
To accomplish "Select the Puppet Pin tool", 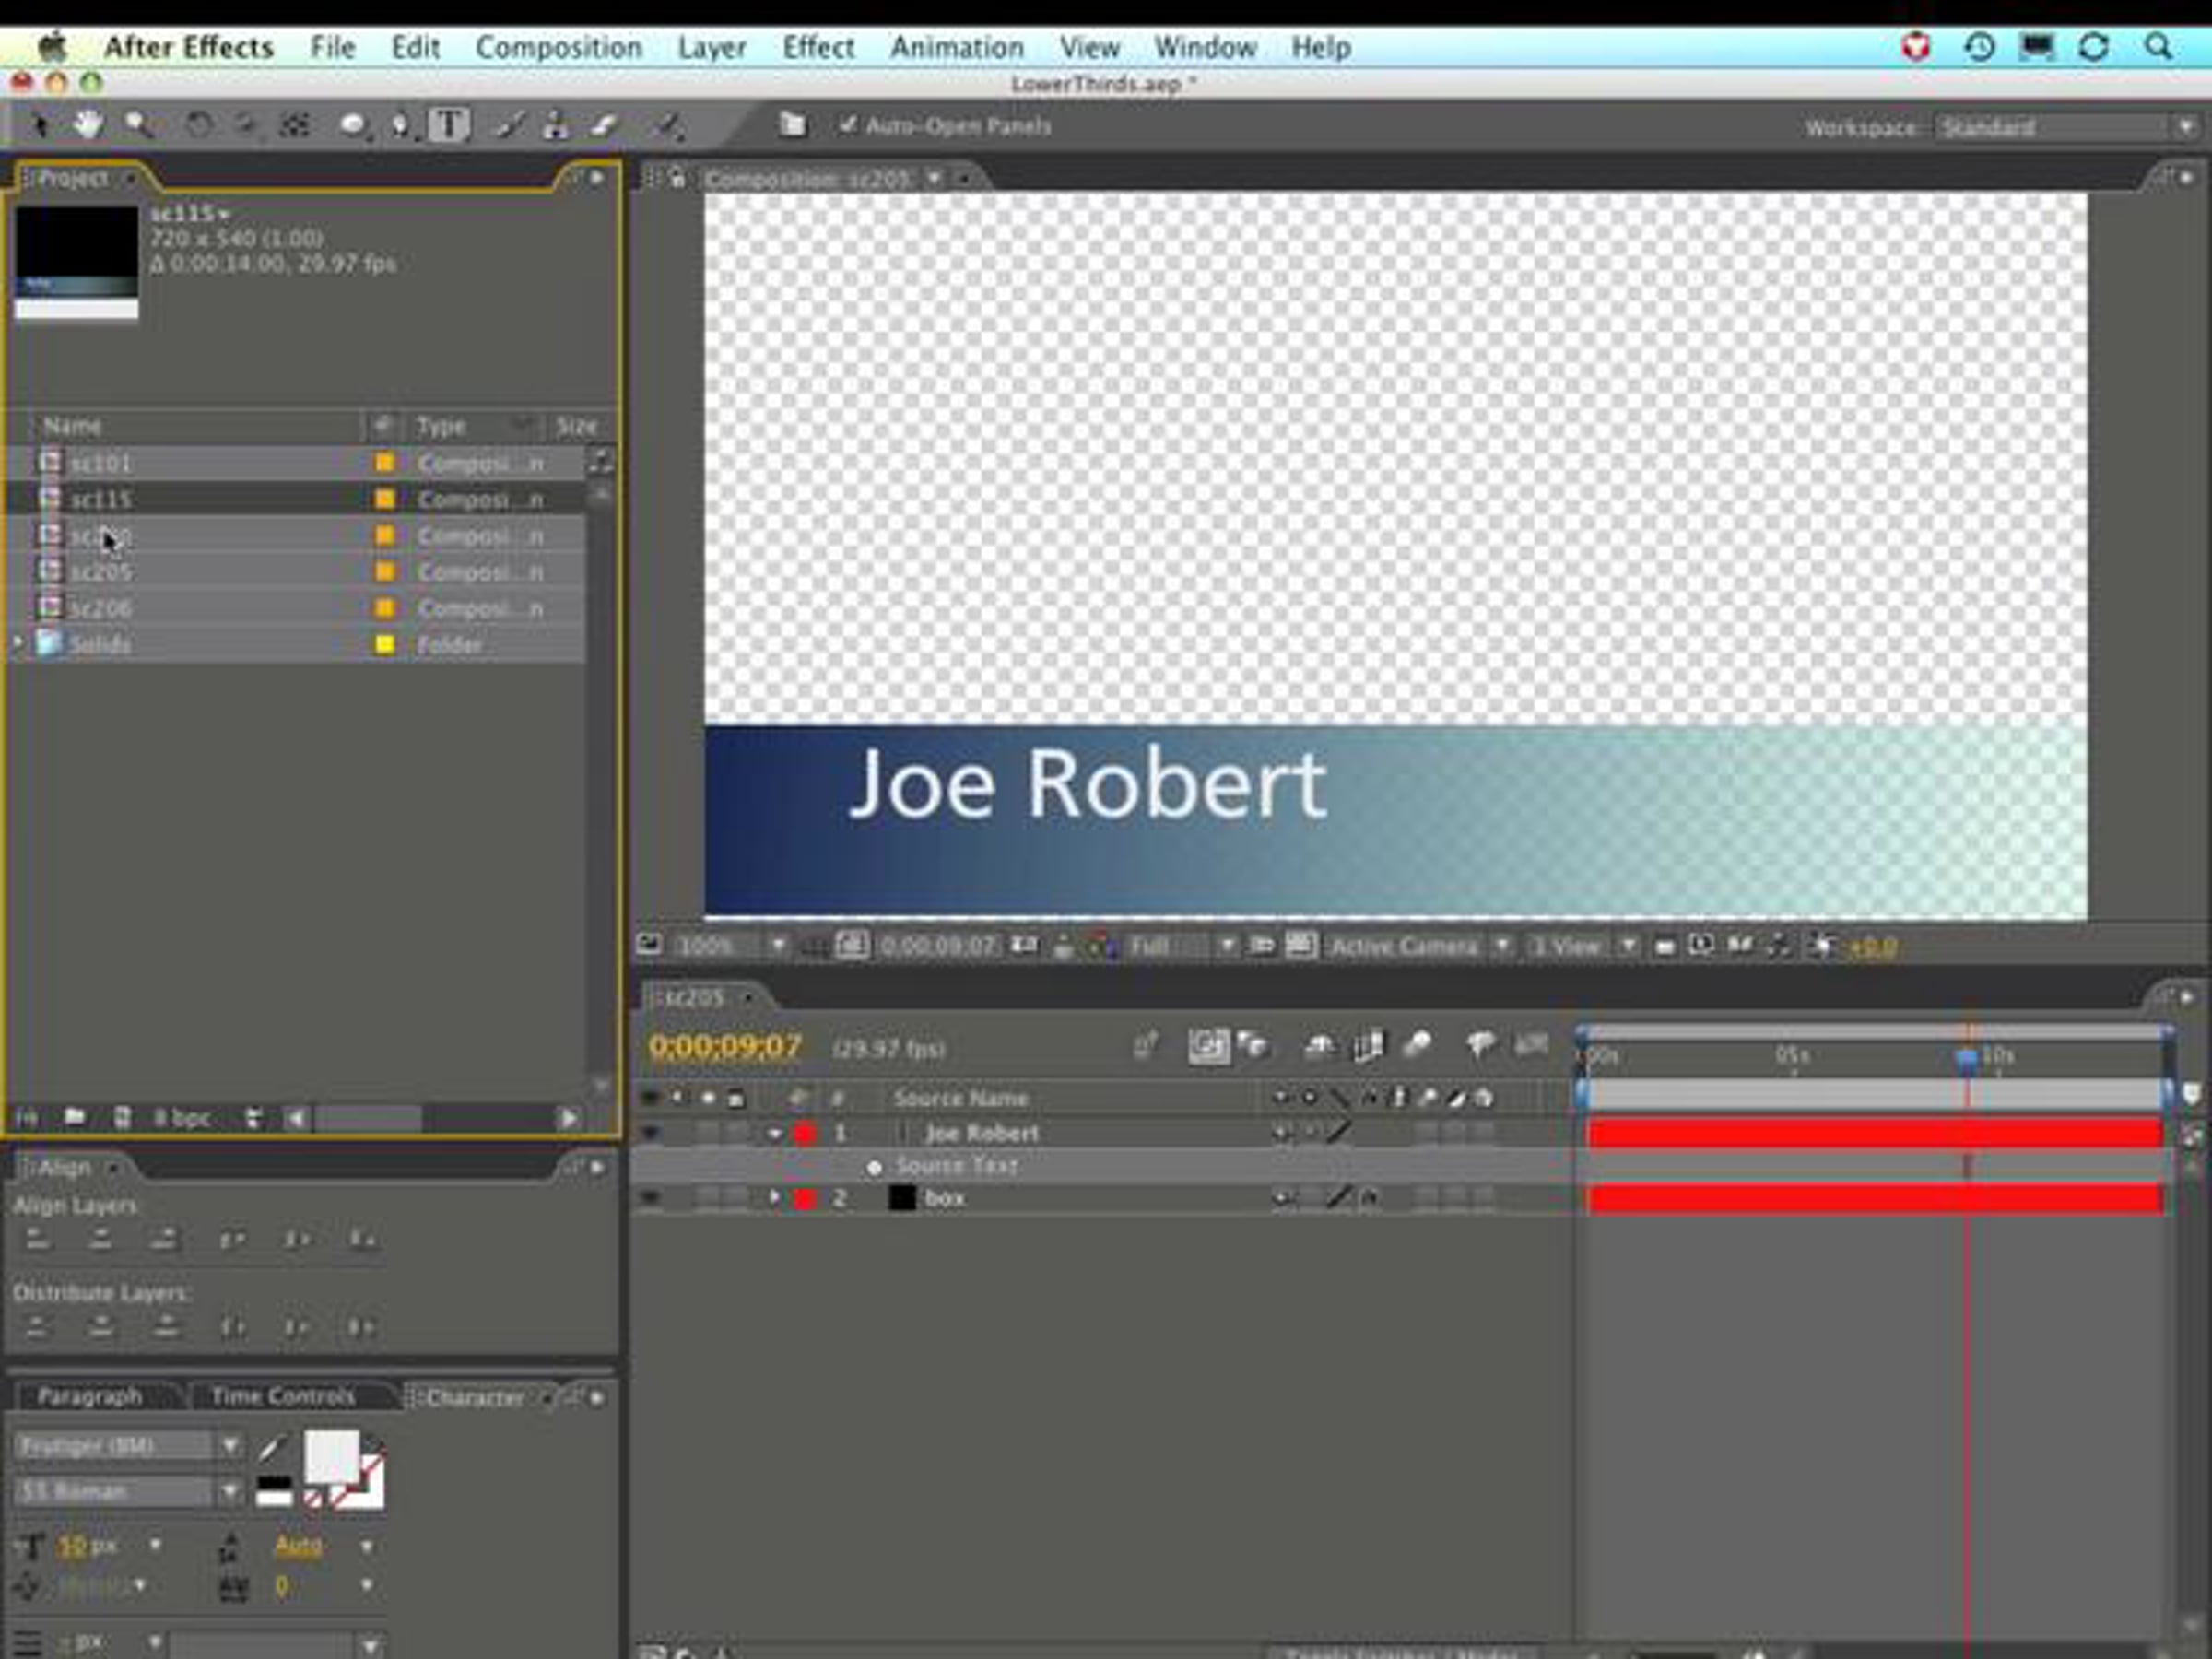I will [x=668, y=126].
